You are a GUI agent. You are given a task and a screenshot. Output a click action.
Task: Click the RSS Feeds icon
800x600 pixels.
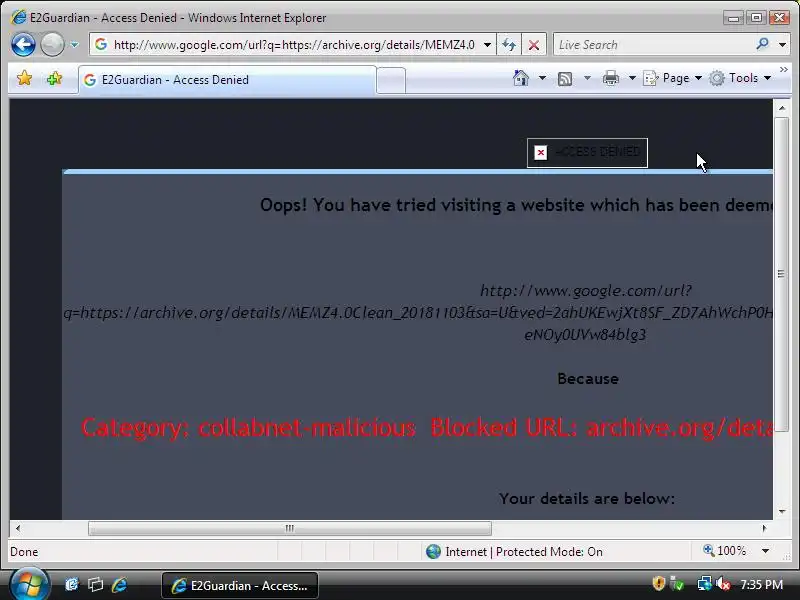point(565,79)
